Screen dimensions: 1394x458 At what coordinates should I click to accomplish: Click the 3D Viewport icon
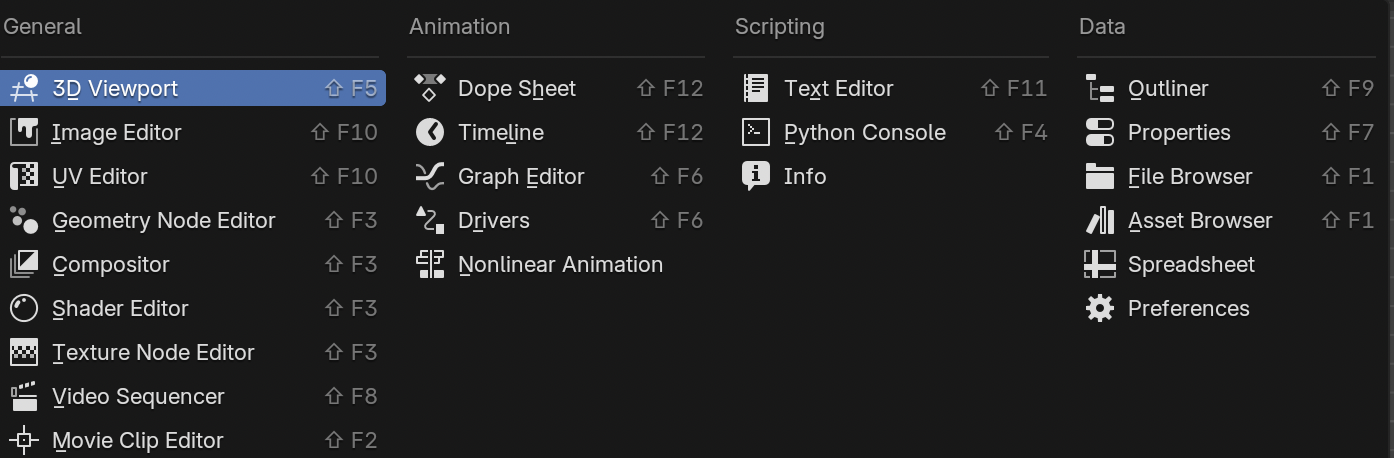coord(24,88)
